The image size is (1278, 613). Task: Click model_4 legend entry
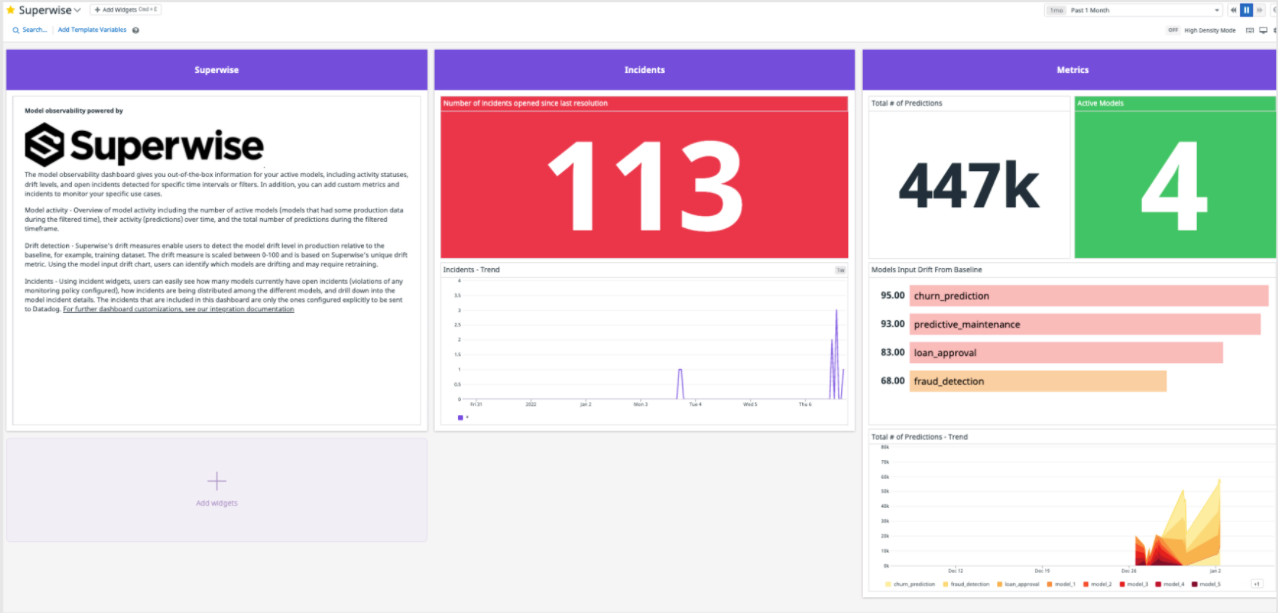pos(1170,584)
